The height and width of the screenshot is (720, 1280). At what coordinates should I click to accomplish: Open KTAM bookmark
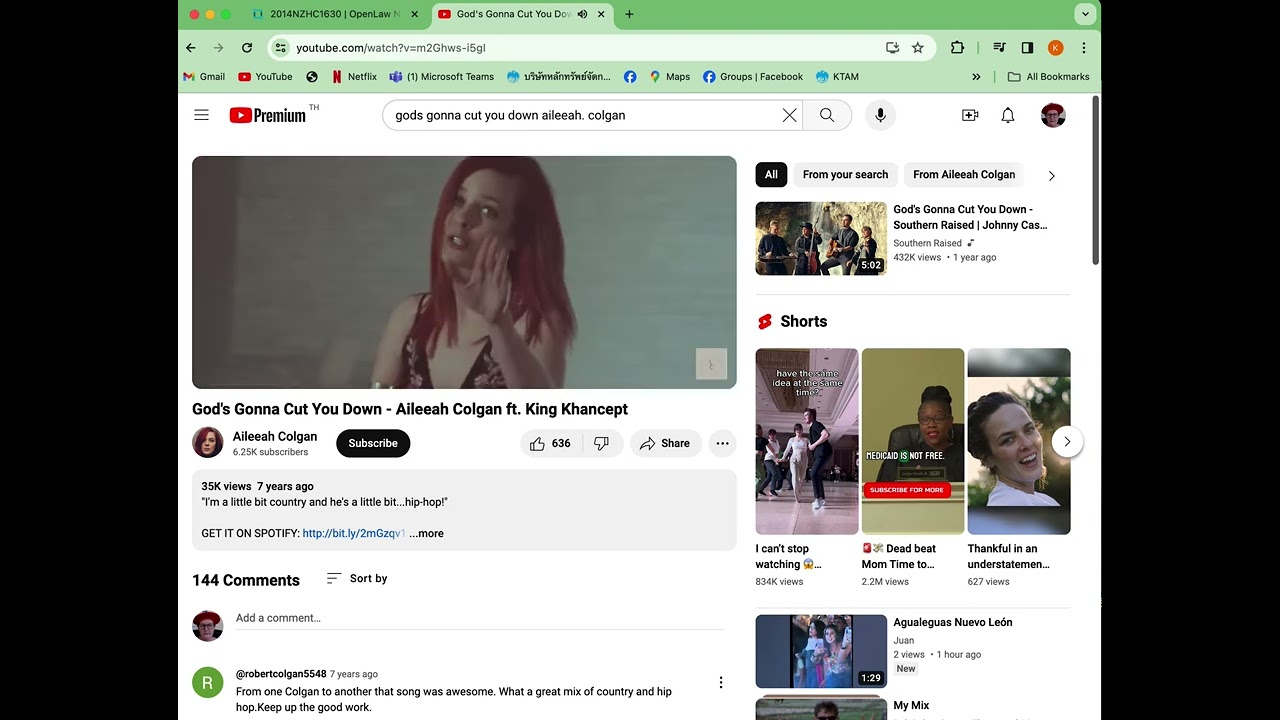[837, 76]
